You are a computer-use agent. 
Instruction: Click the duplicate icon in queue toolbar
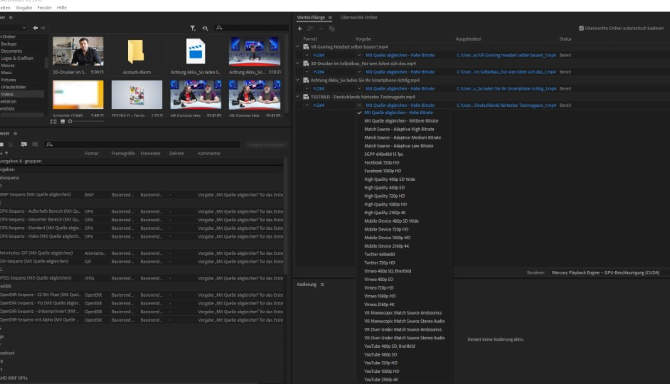332,29
